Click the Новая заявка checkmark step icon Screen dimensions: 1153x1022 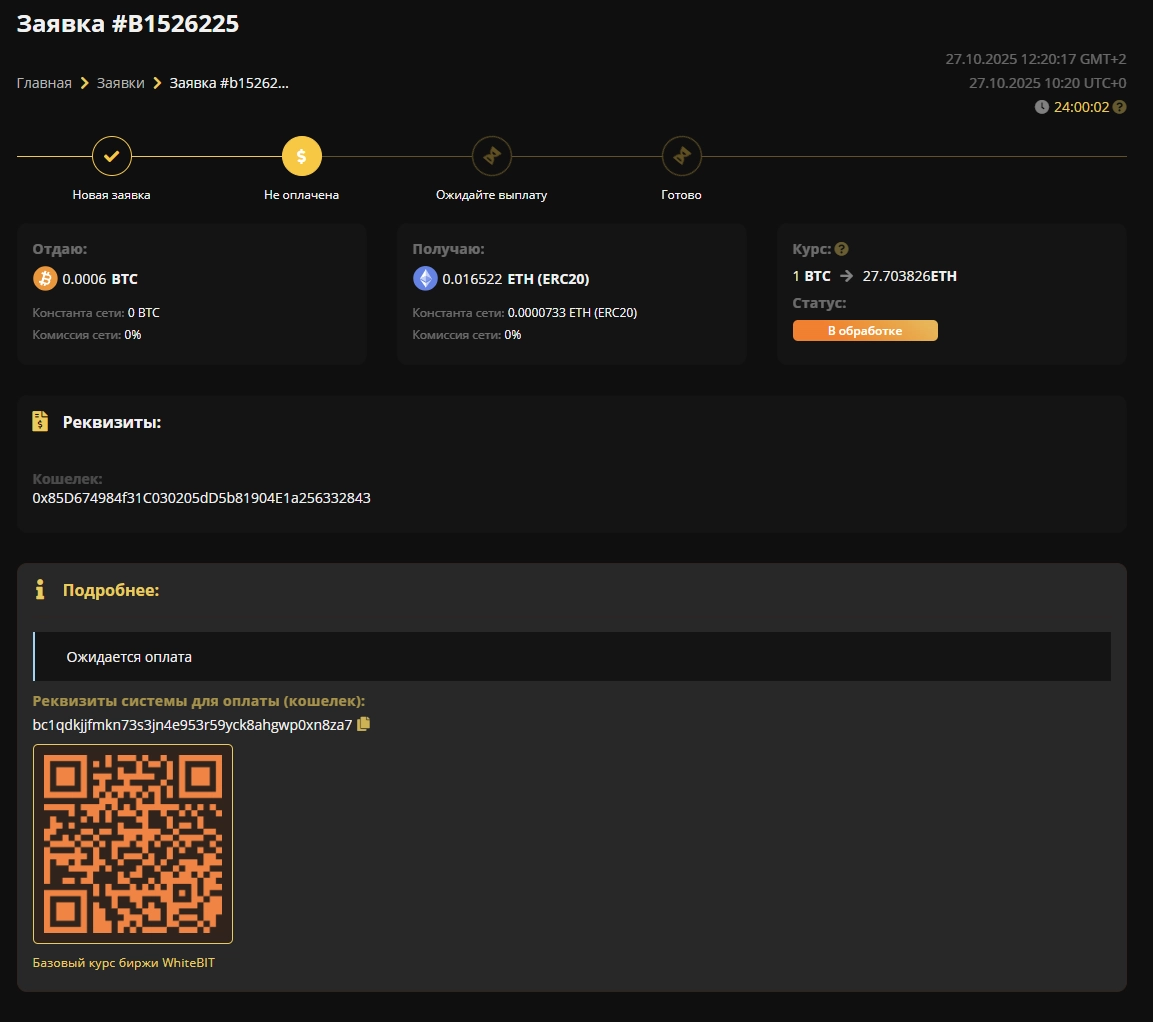[112, 156]
